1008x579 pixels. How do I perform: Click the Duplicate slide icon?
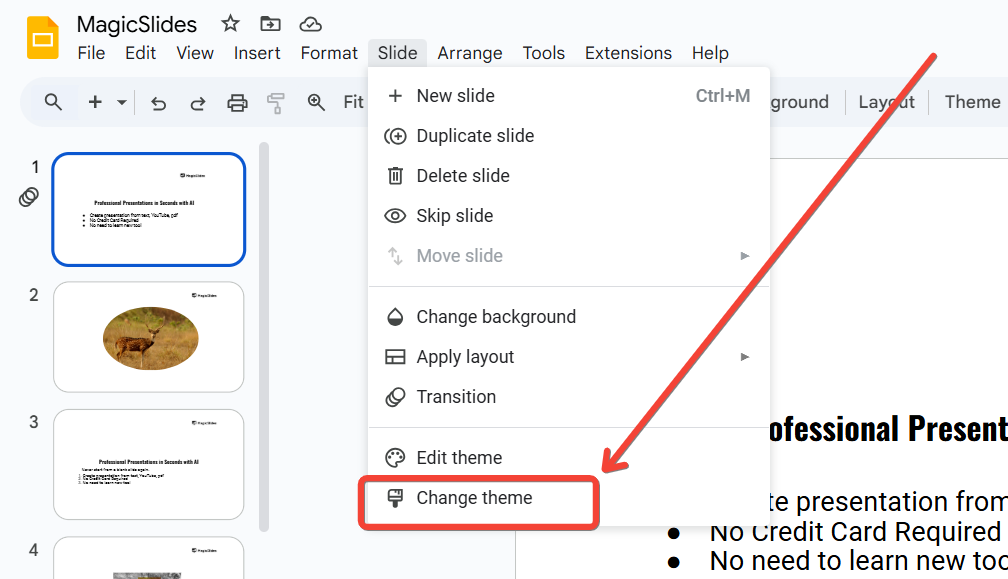coord(395,136)
